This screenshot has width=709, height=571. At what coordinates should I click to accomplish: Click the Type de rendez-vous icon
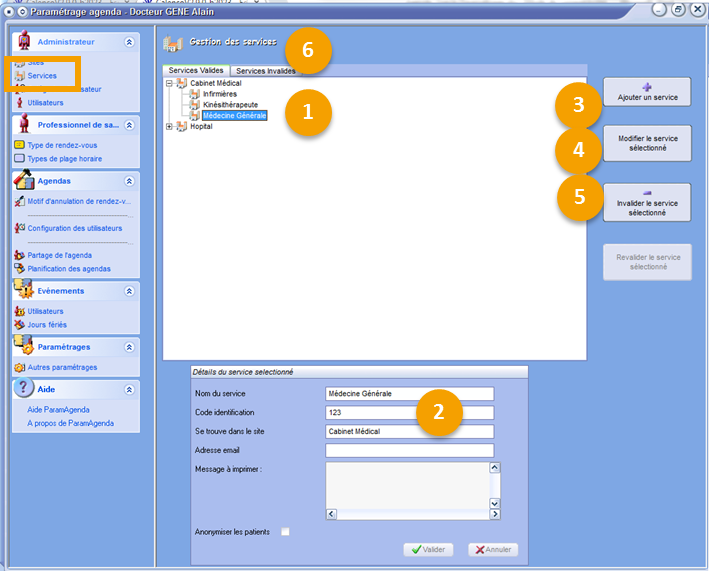(x=19, y=145)
